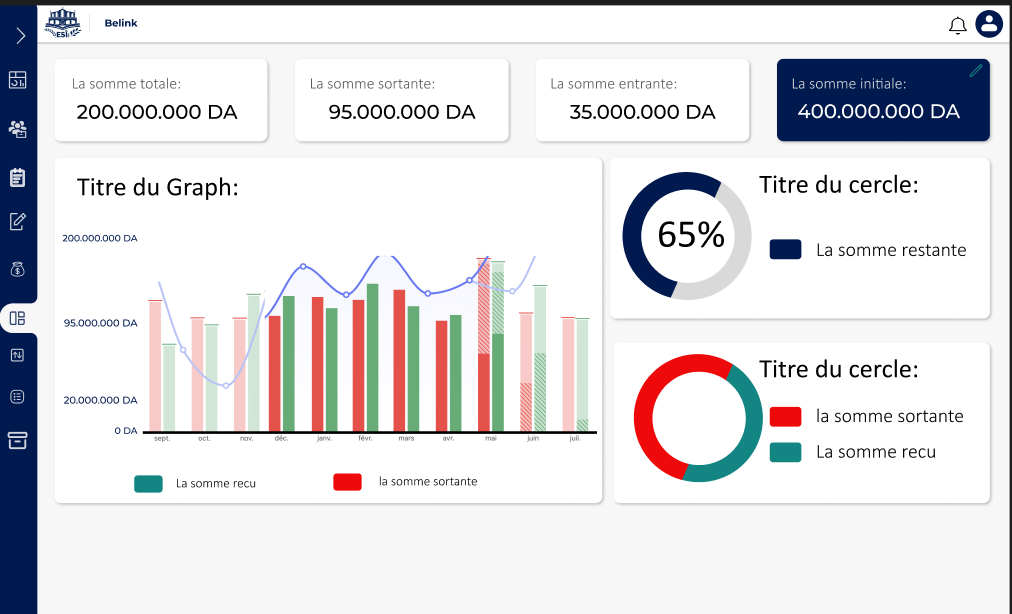Click the green La somme recu graph legend swatch

point(148,484)
